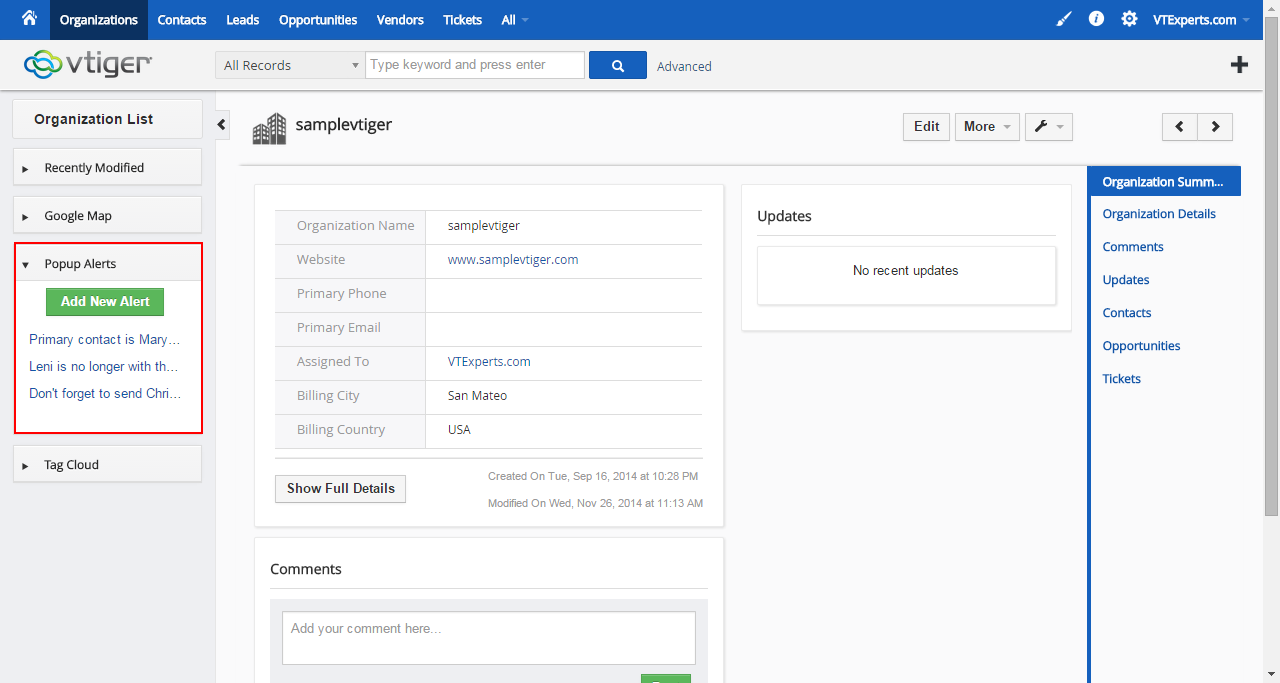The height and width of the screenshot is (683, 1280).
Task: Click the search magnifier button
Action: (618, 65)
